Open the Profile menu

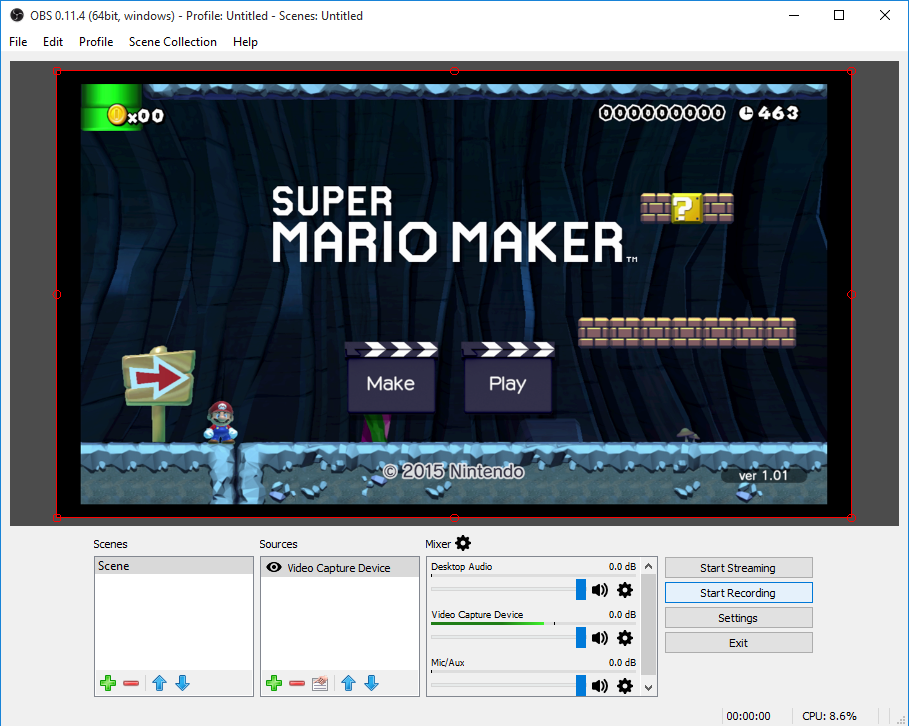(96, 42)
